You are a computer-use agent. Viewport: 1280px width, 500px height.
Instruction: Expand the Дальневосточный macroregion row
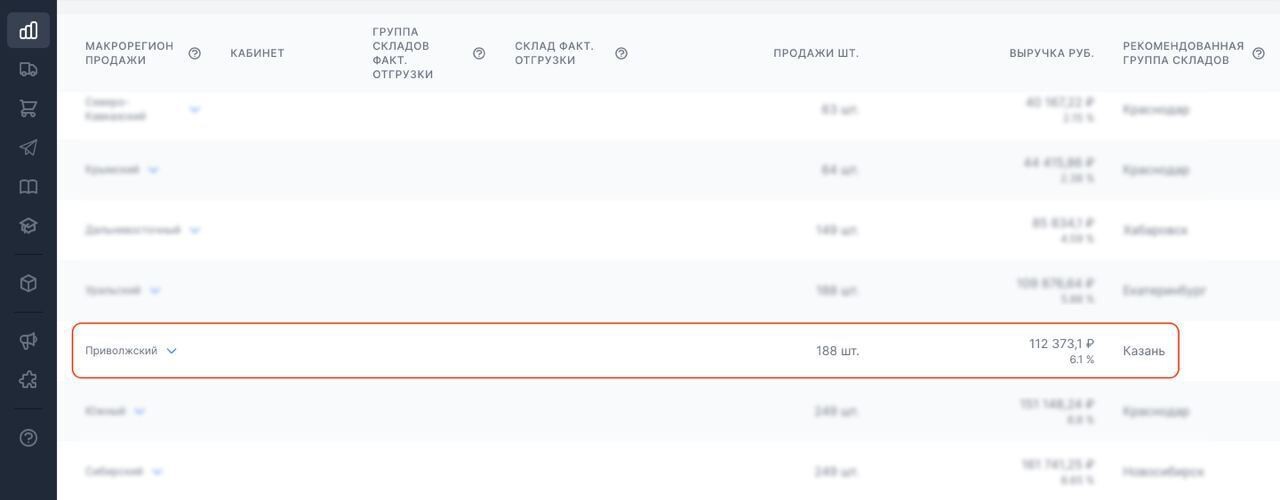coord(195,230)
